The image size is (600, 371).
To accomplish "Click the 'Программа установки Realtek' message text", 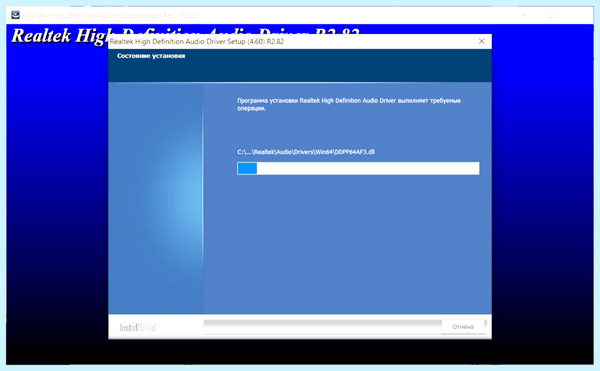I will click(349, 104).
